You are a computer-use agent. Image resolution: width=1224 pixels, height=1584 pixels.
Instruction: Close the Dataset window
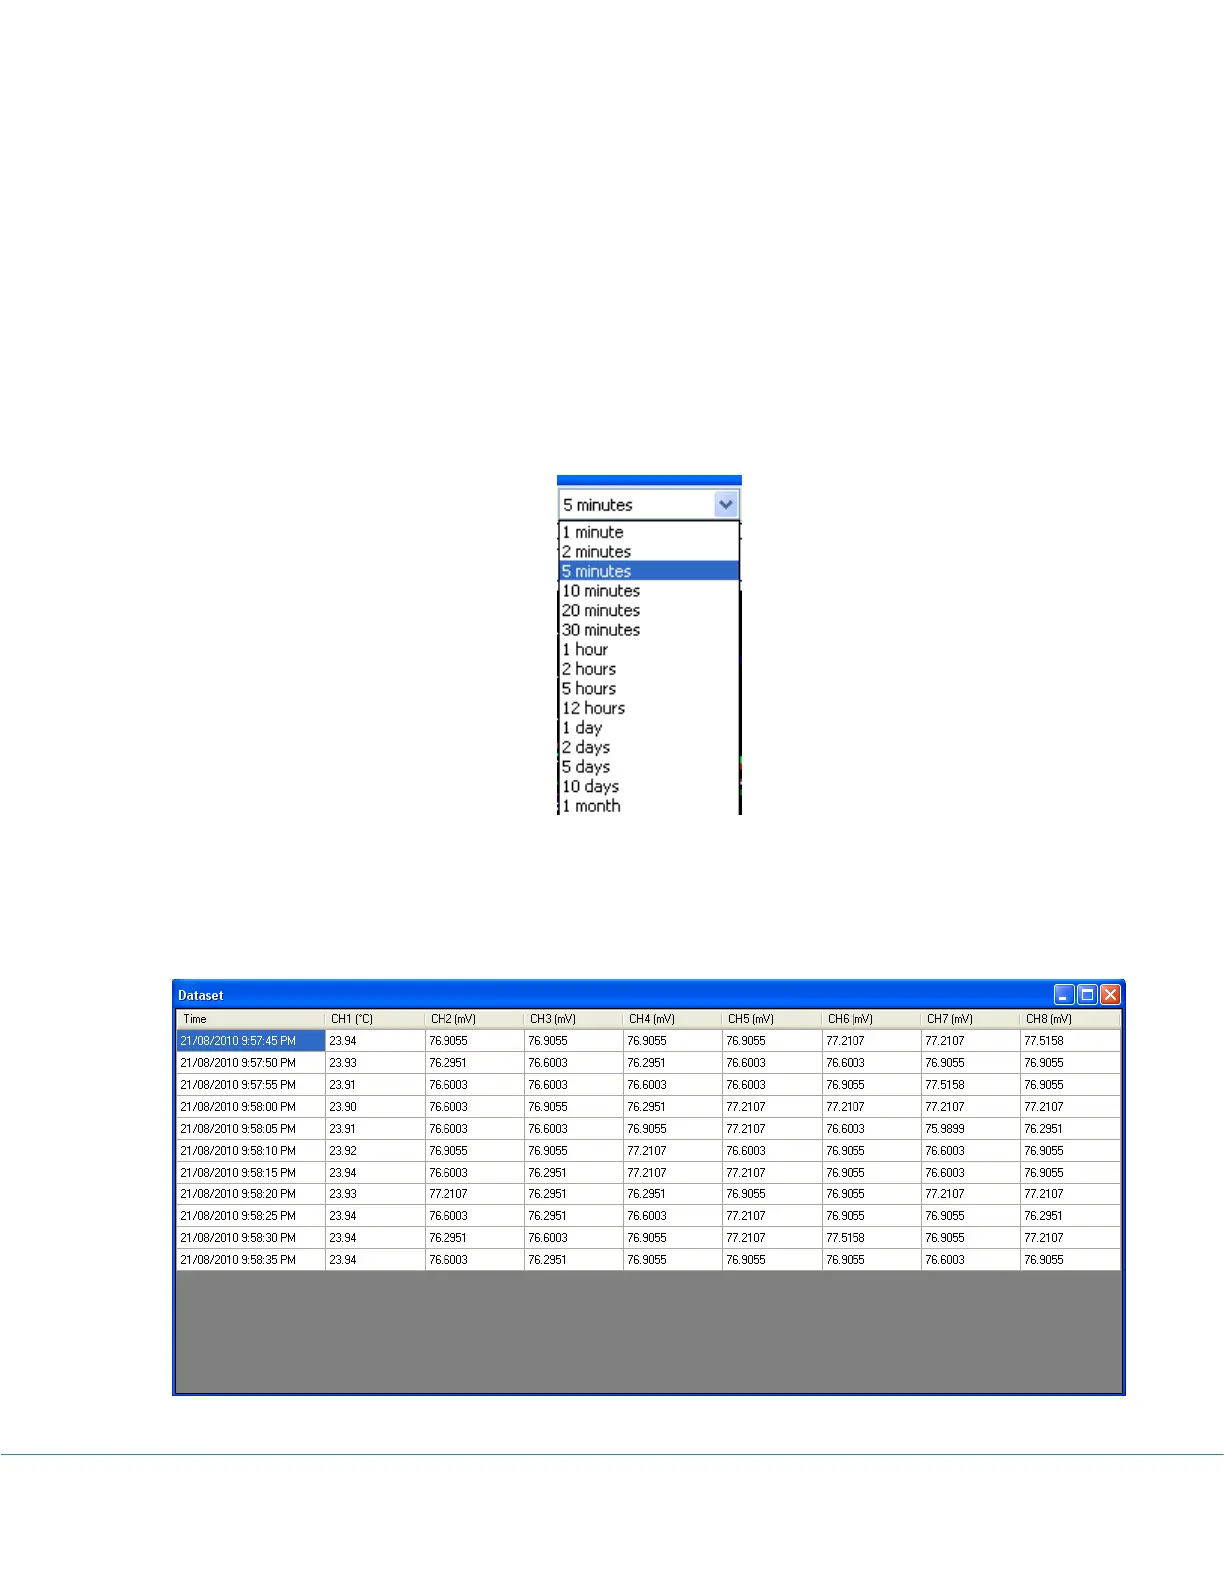1110,994
